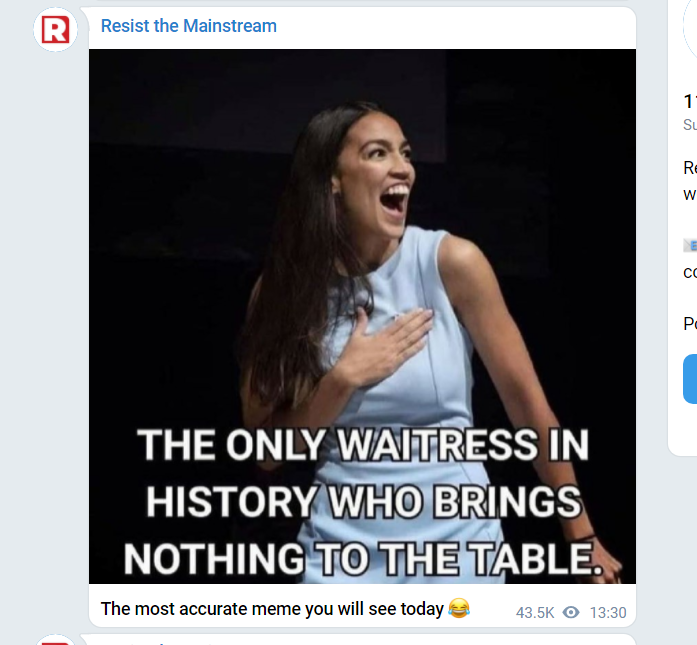This screenshot has width=697, height=645.
Task: Click the meme text "NOTHING TO THE TABLE"
Action: click(x=365, y=558)
